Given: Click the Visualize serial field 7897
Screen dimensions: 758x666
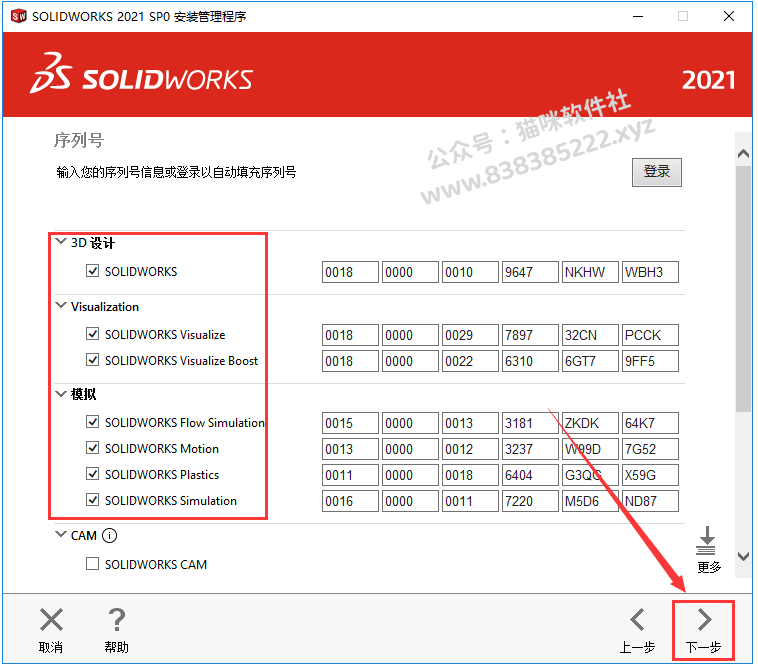Looking at the screenshot, I should point(531,335).
